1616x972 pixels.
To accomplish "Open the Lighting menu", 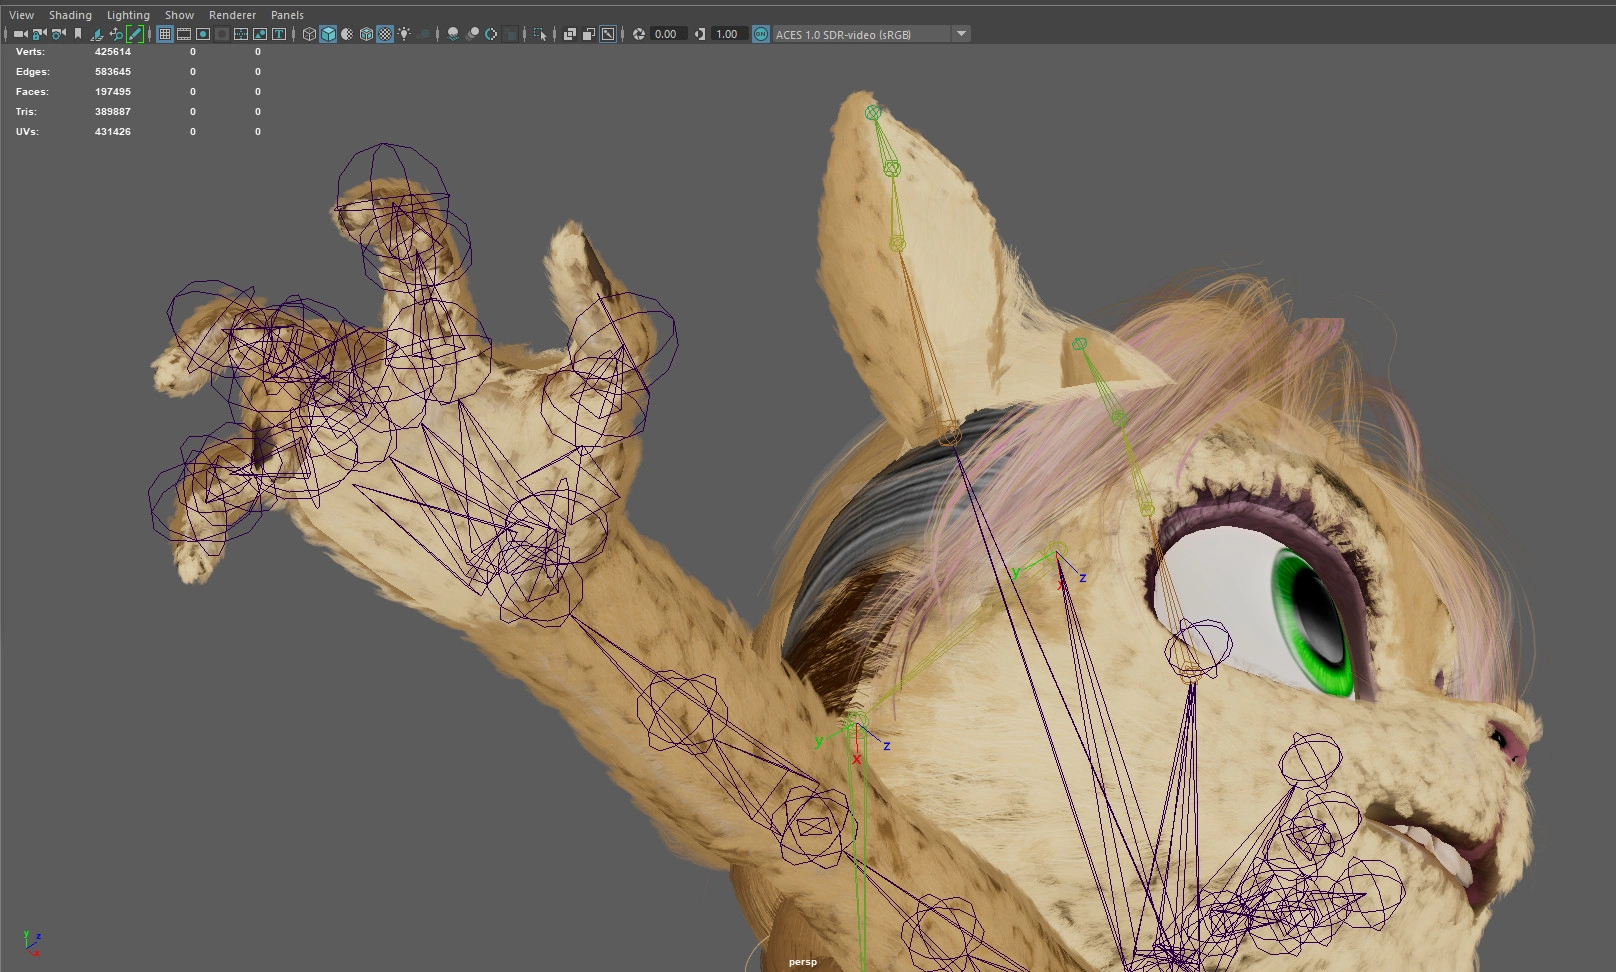I will [x=128, y=15].
